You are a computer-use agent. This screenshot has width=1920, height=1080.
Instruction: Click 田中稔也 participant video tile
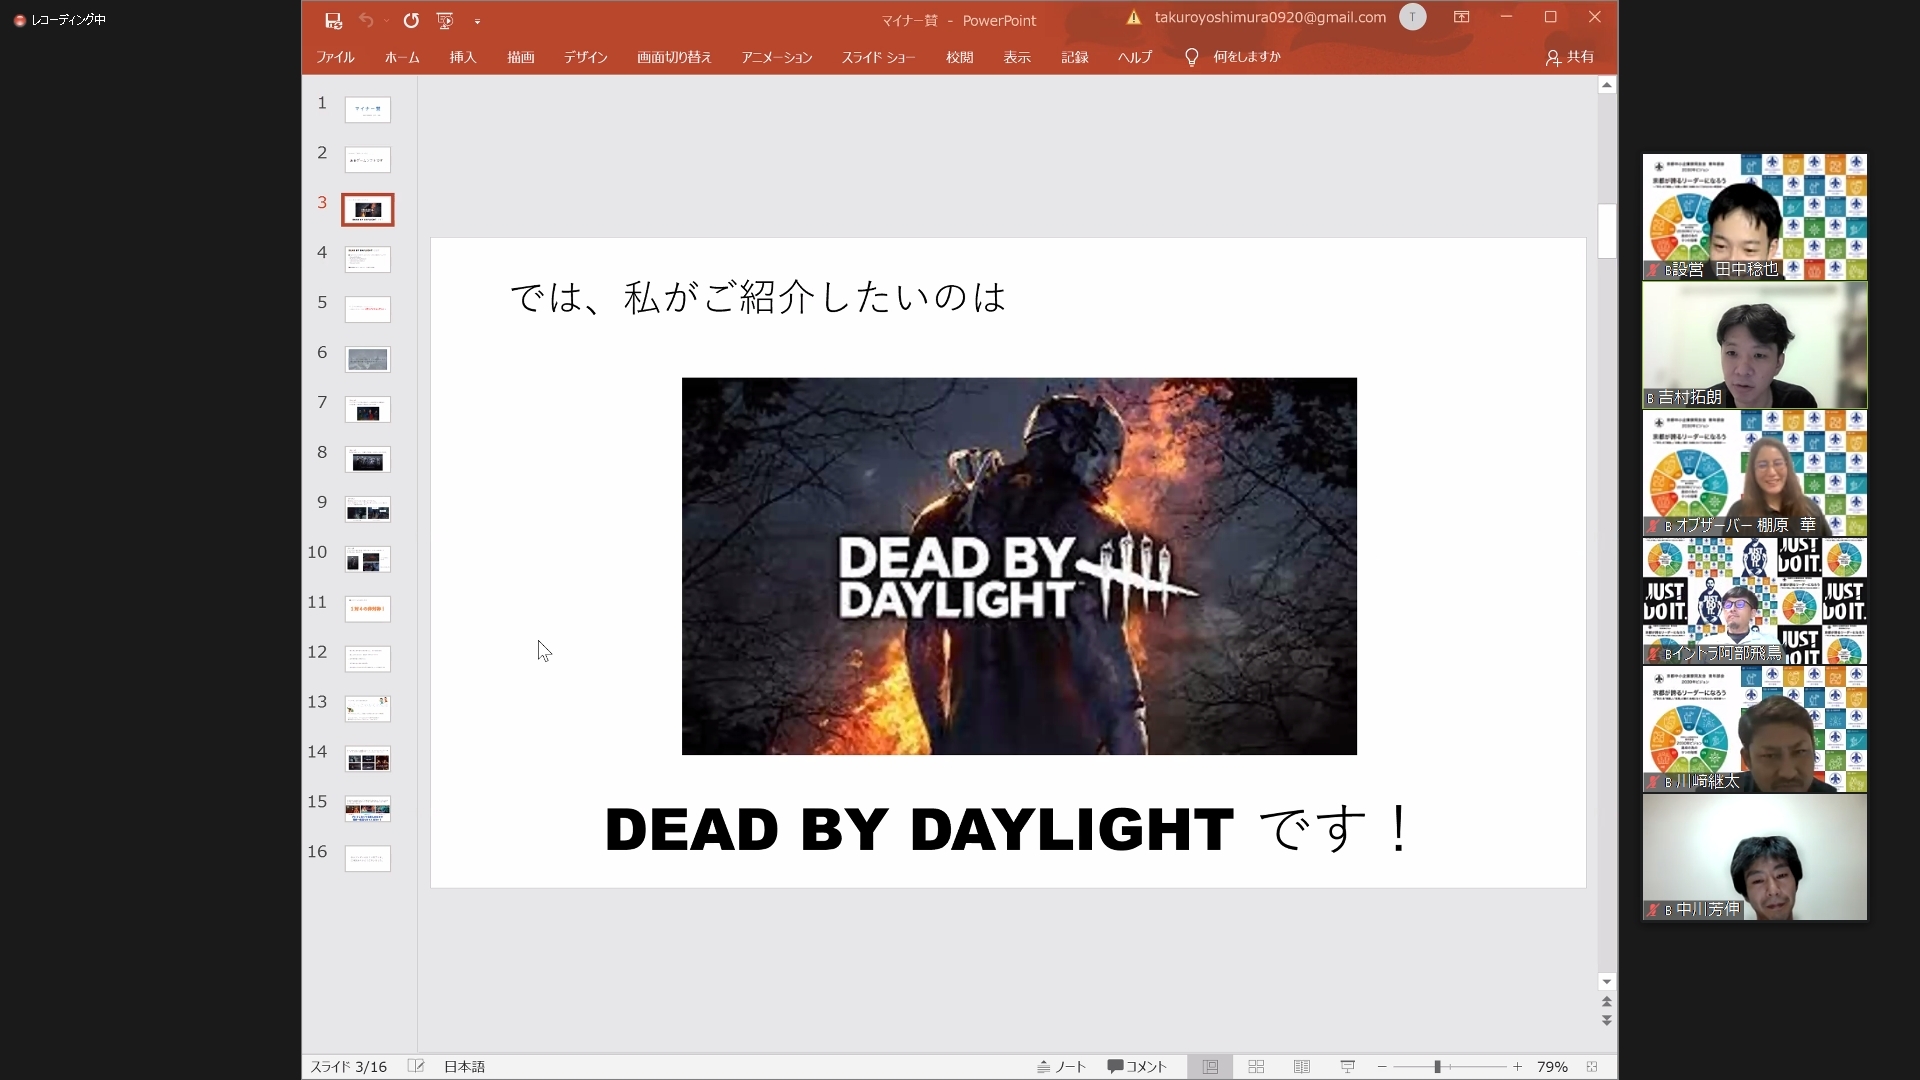pyautogui.click(x=1755, y=217)
